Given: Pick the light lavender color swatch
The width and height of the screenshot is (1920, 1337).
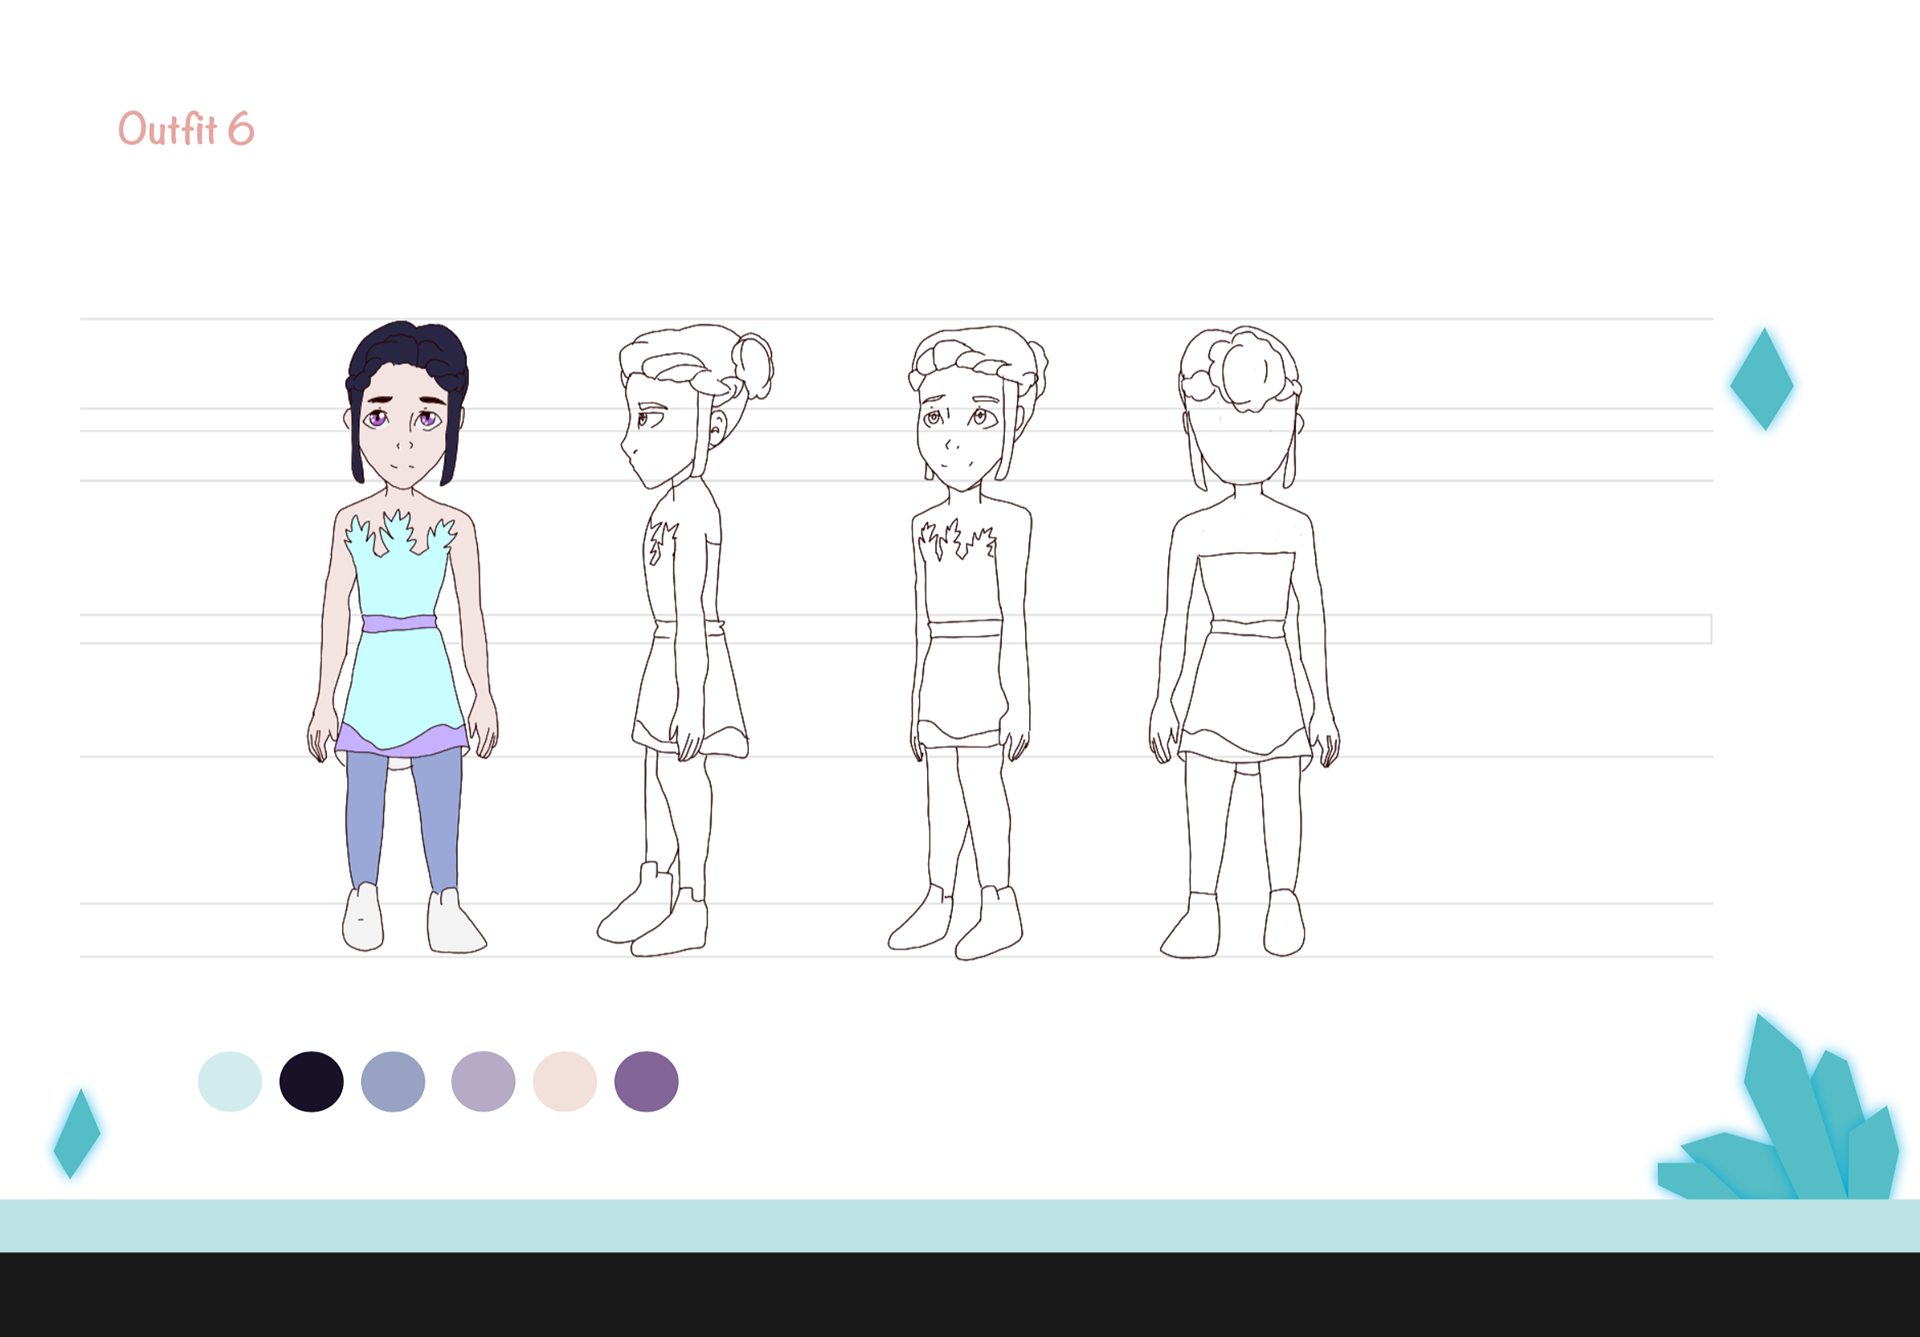Looking at the screenshot, I should 483,1081.
